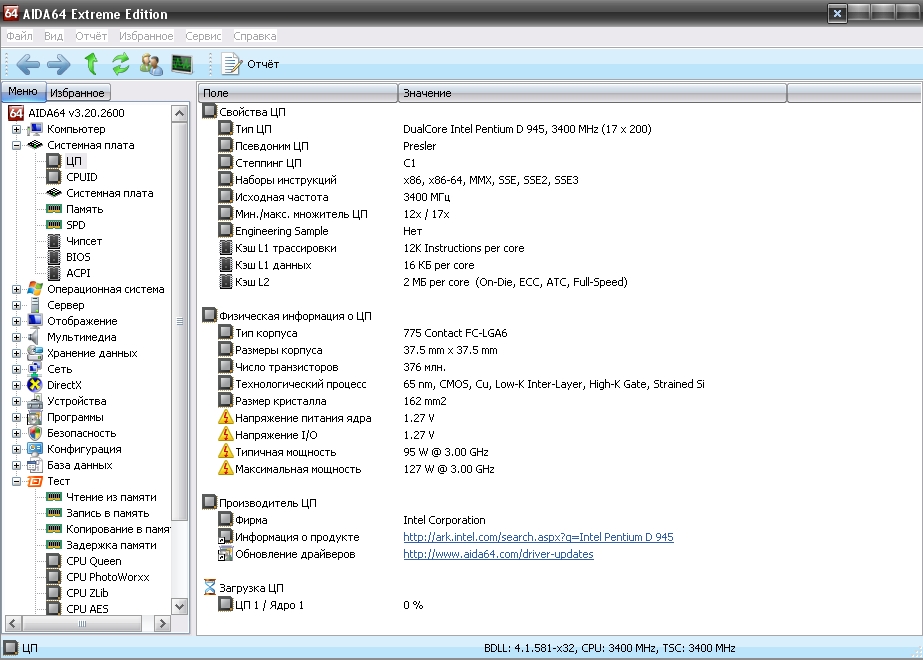Go forward with the blue right arrow
Image resolution: width=923 pixels, height=660 pixels.
pos(58,64)
